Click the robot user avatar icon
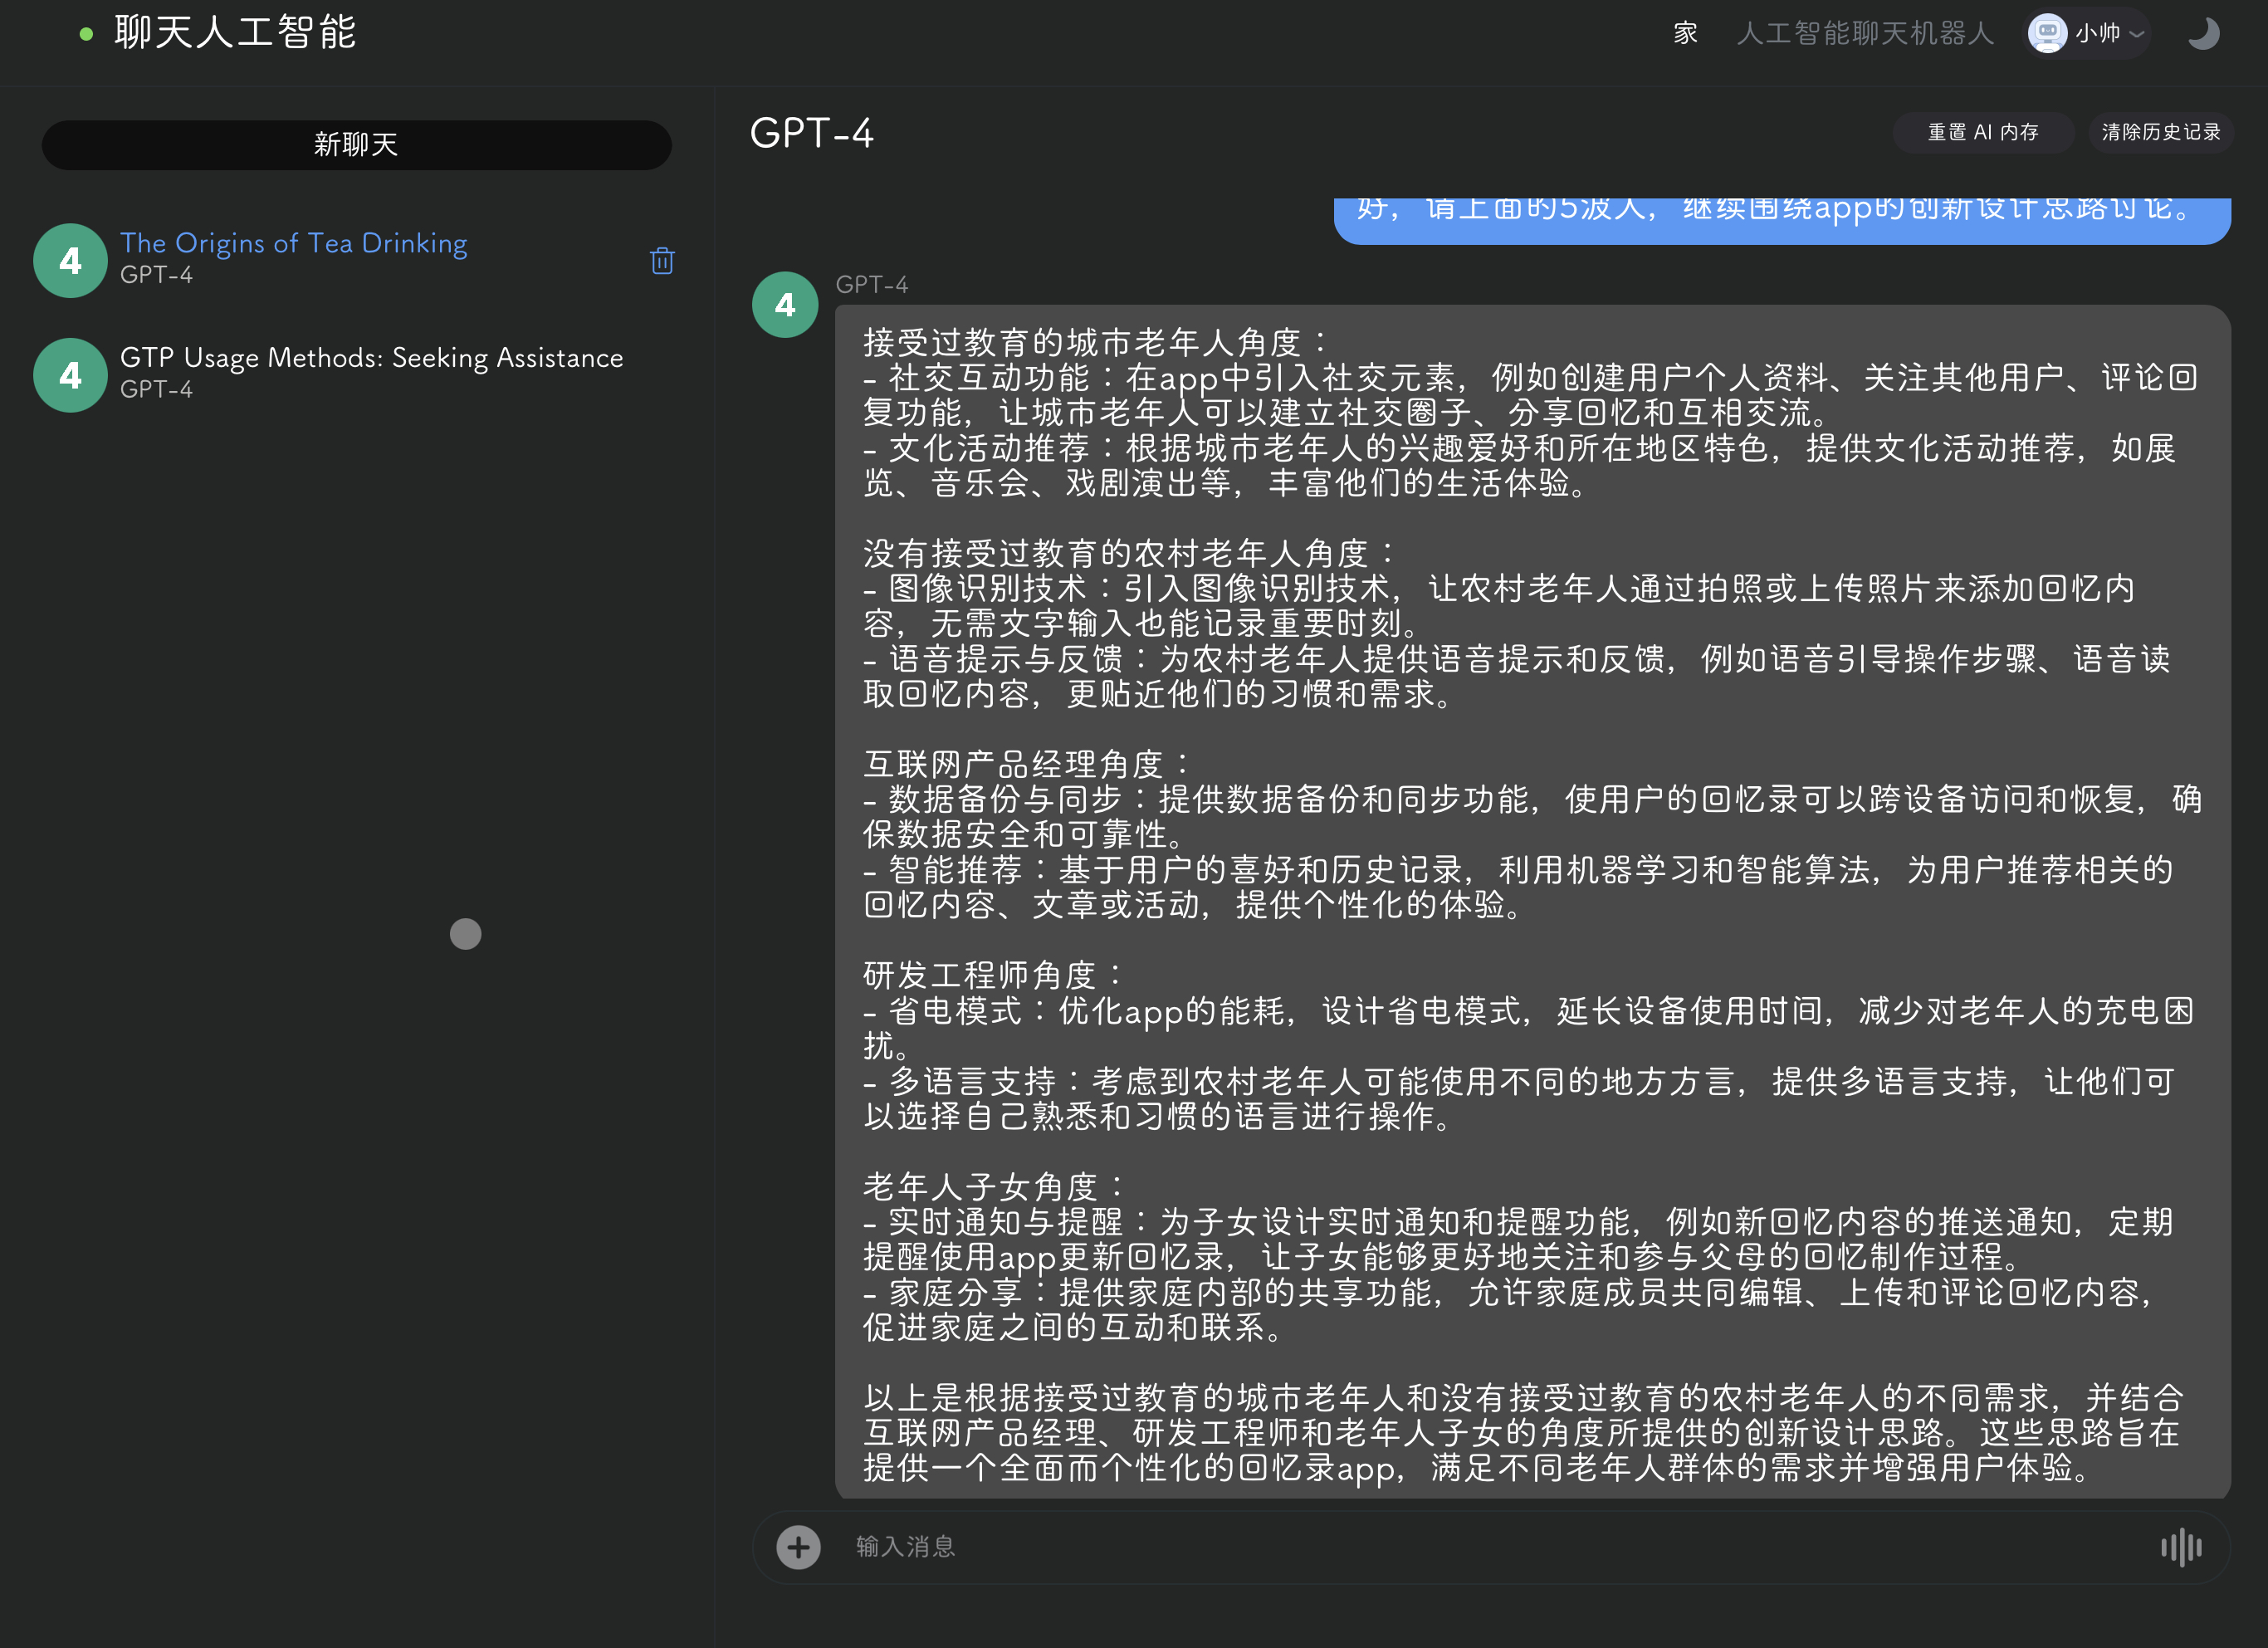Viewport: 2268px width, 1648px height. pos(2046,33)
